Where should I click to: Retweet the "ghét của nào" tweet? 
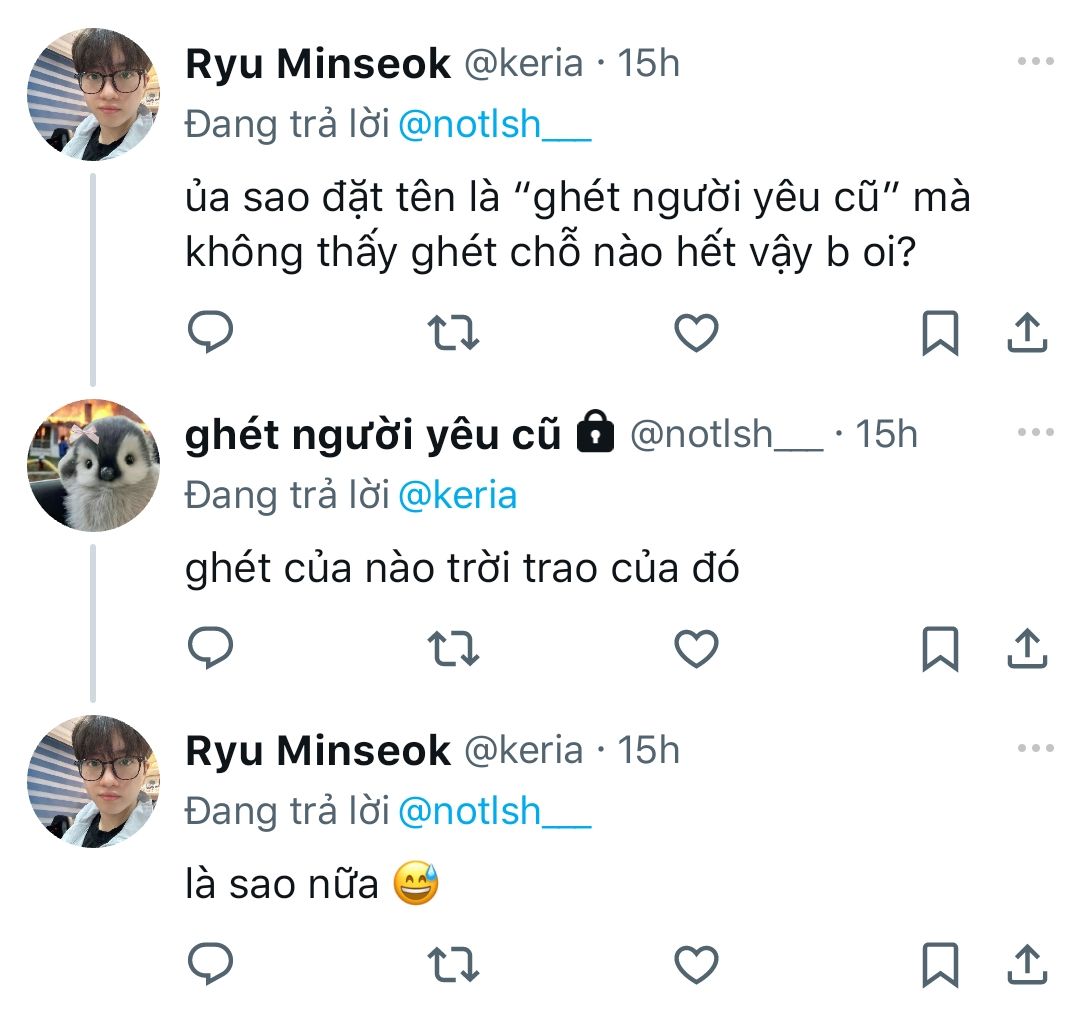click(454, 649)
